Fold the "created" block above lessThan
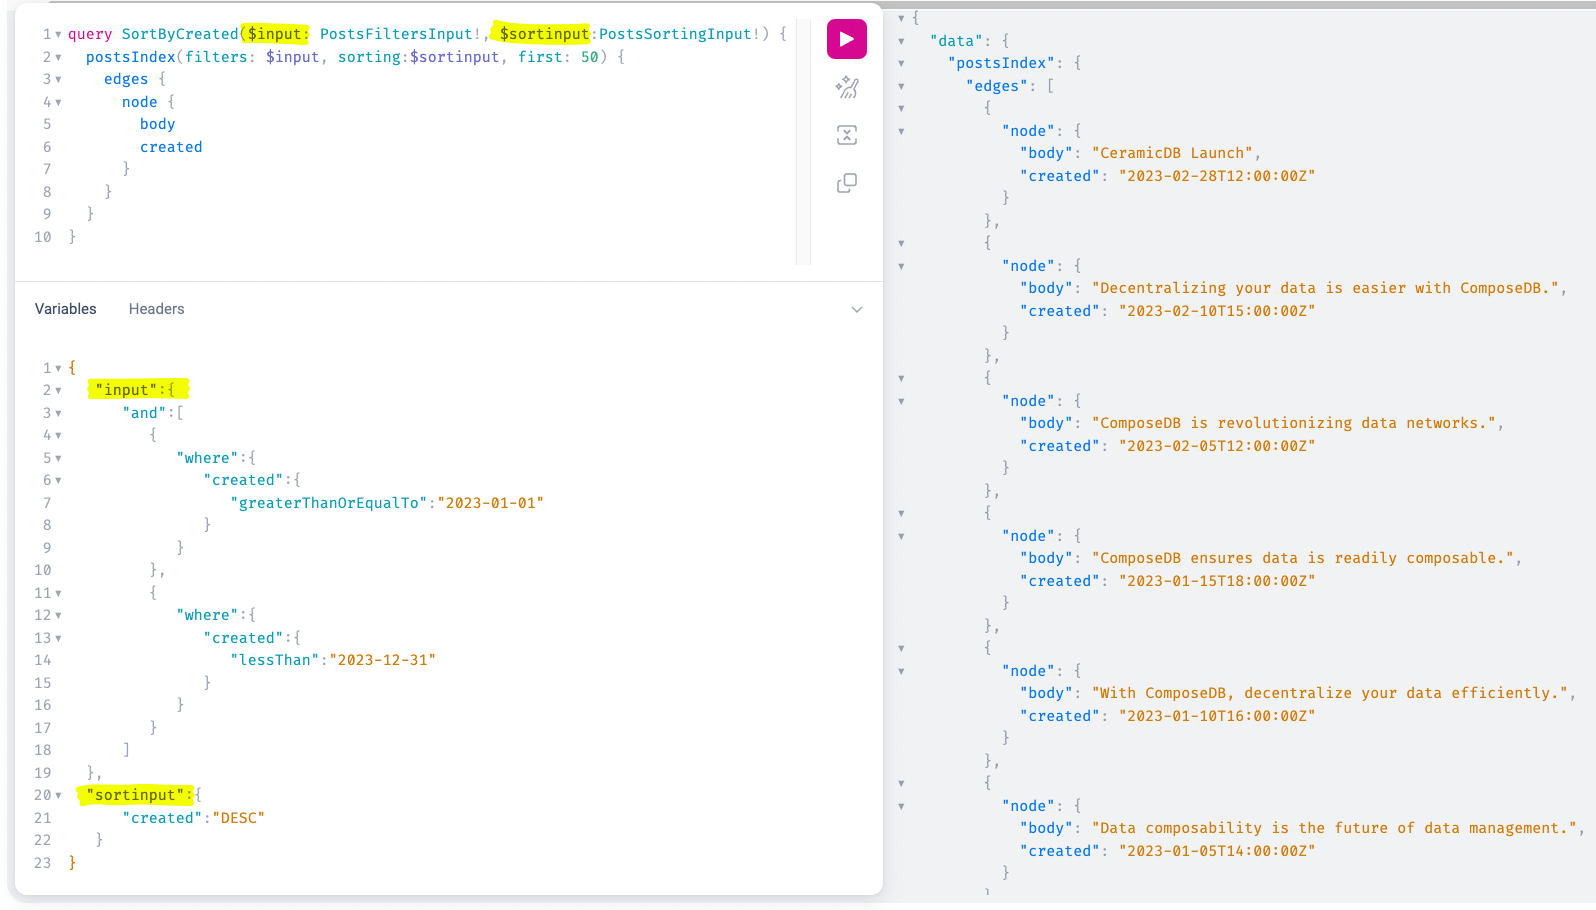The image size is (1596, 910). tap(58, 639)
